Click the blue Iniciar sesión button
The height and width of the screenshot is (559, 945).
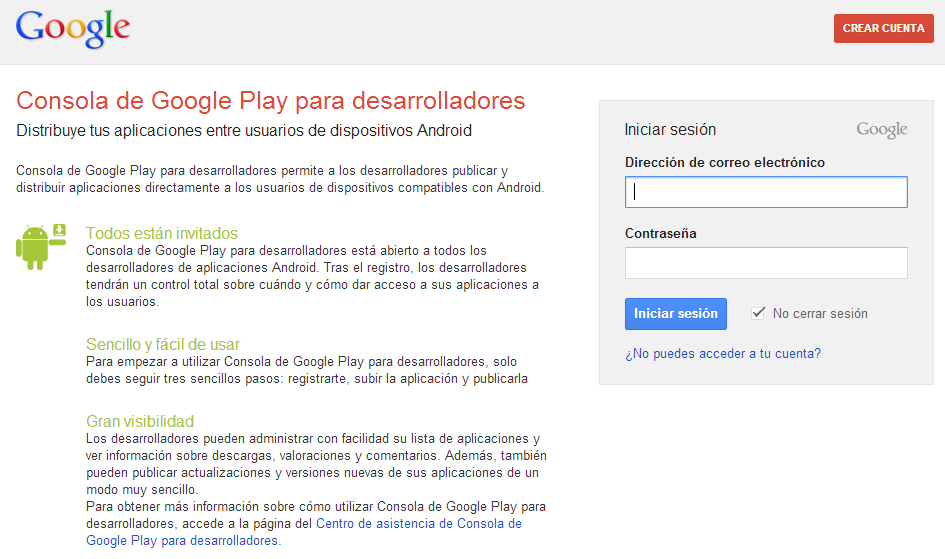coord(676,314)
